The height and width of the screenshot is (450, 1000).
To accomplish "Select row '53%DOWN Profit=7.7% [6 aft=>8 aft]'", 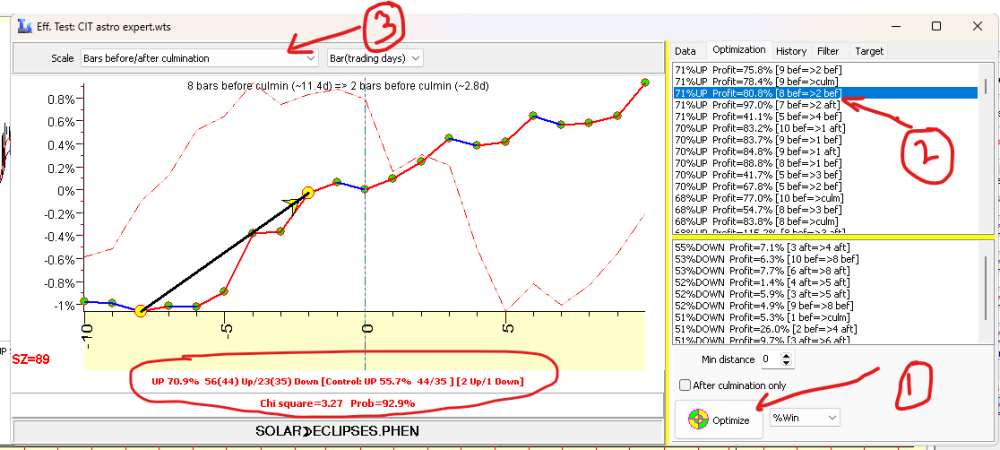I will point(826,270).
